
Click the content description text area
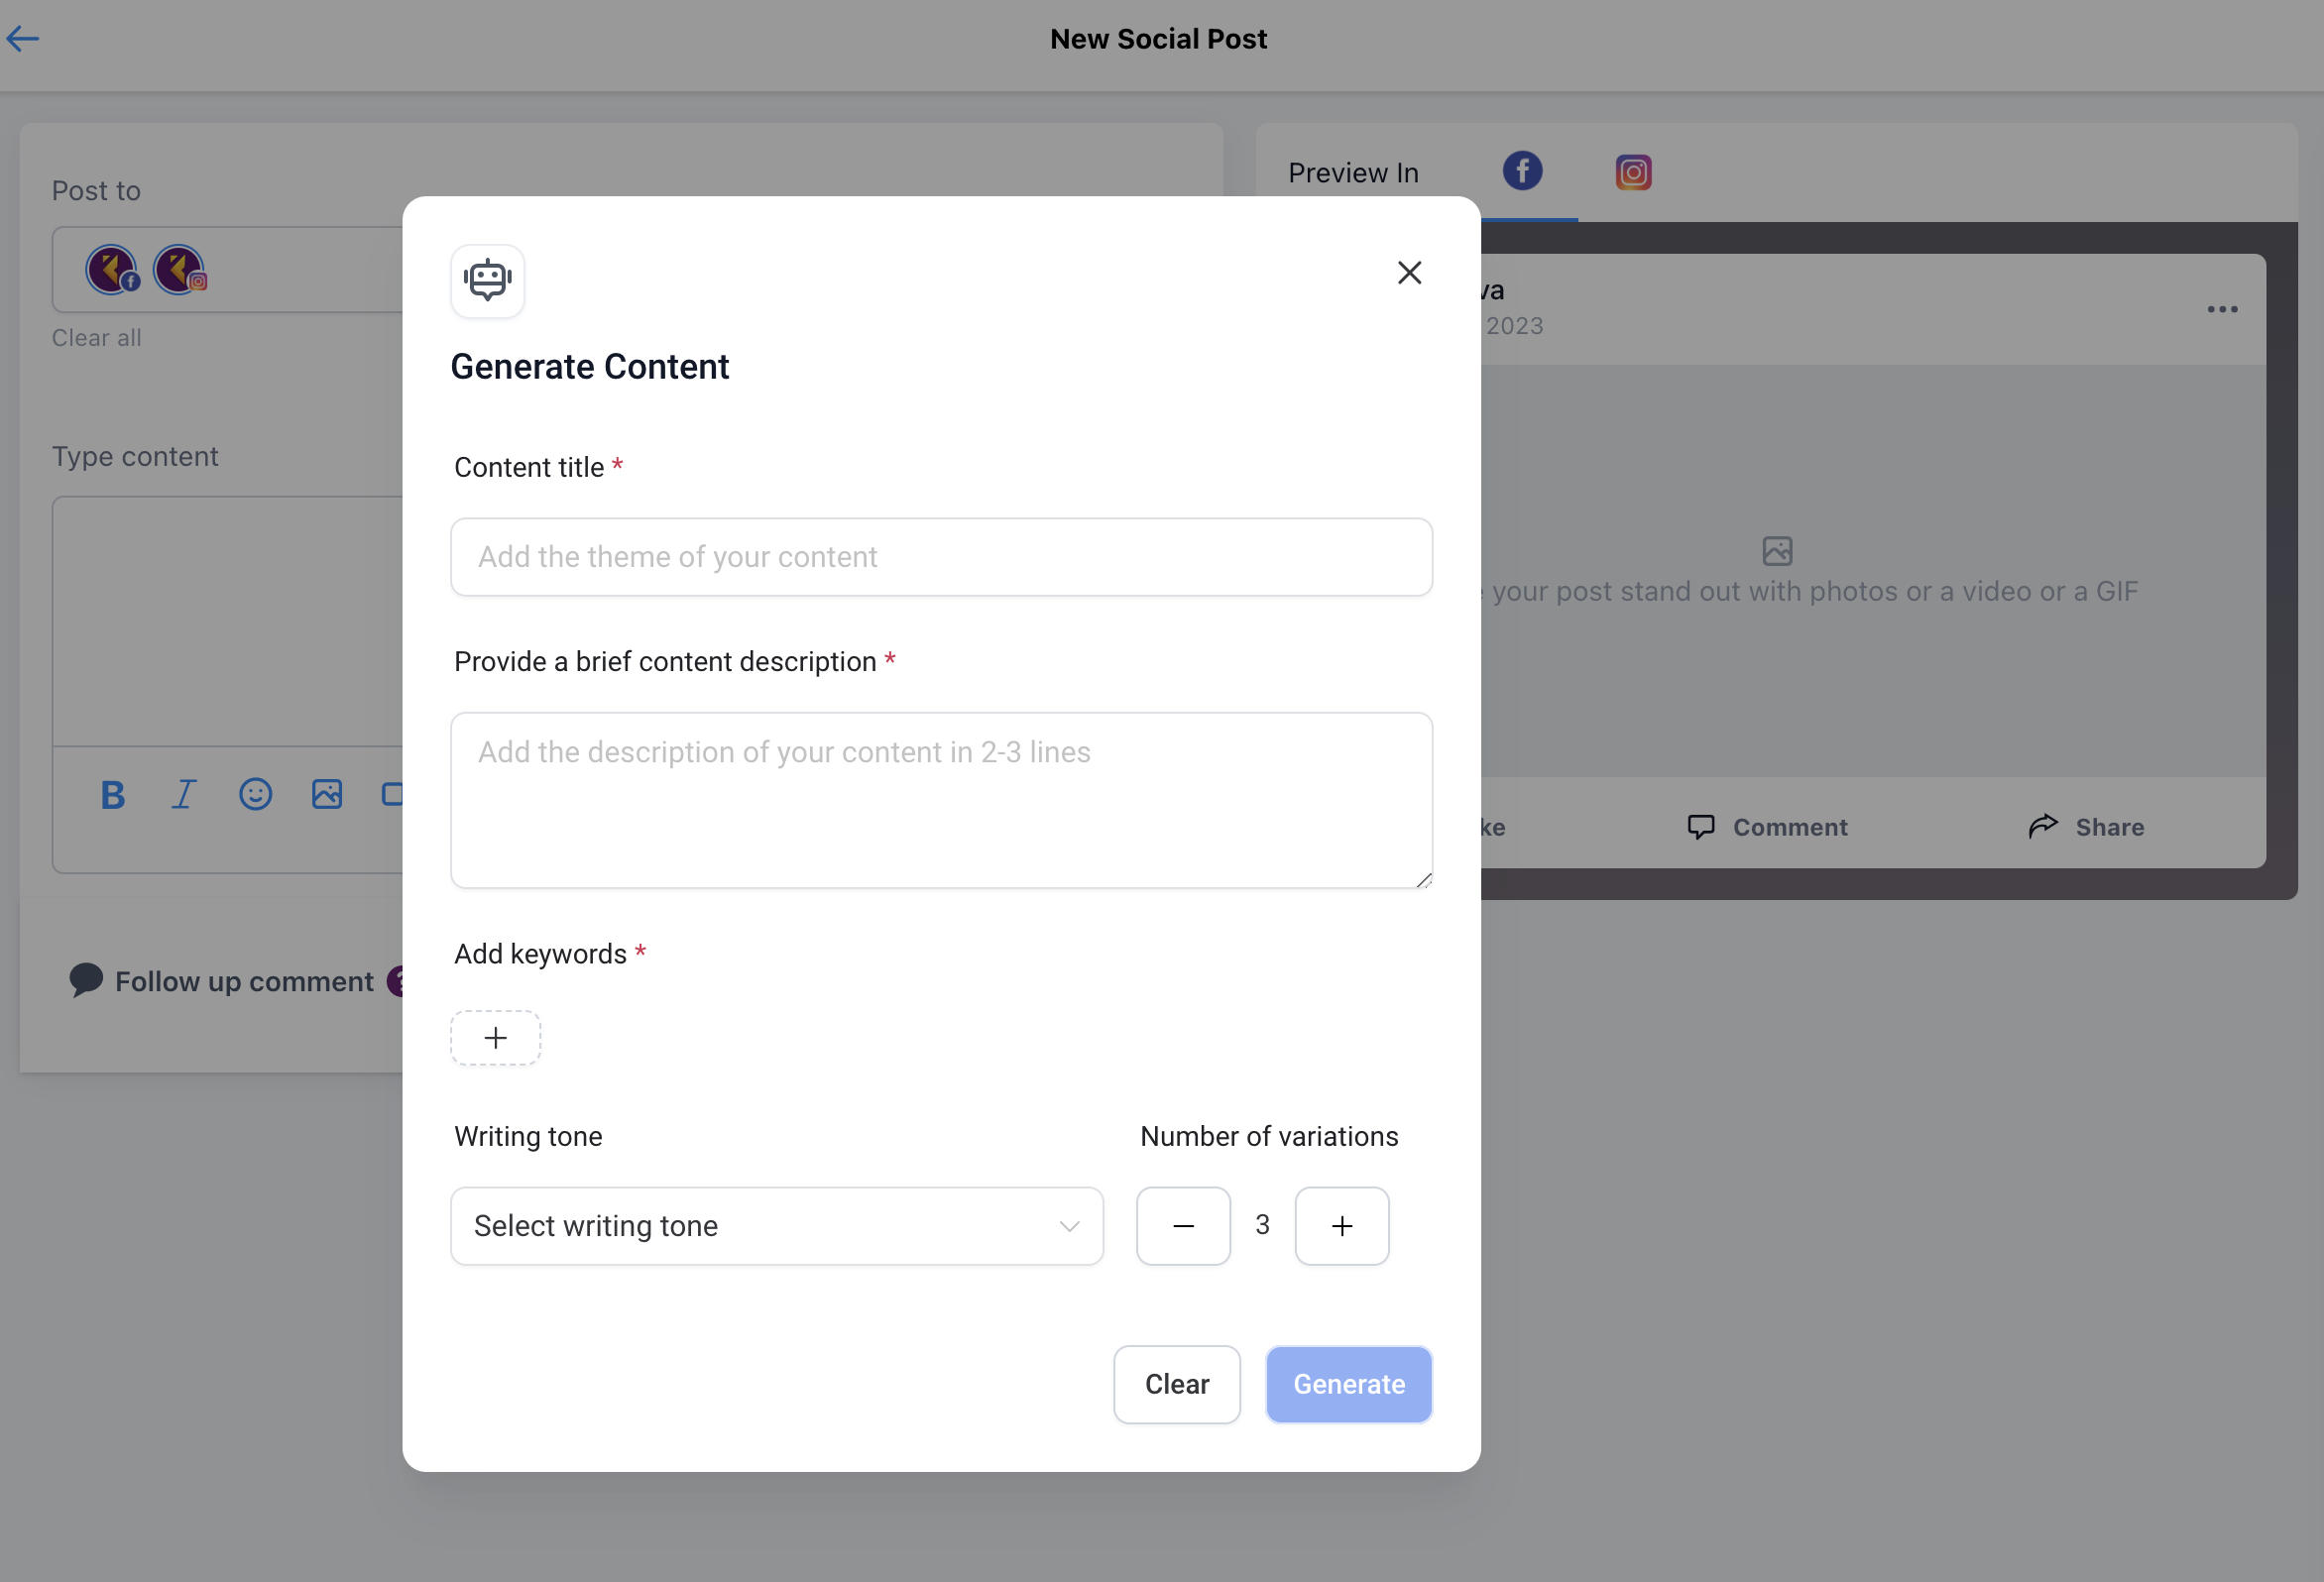941,800
